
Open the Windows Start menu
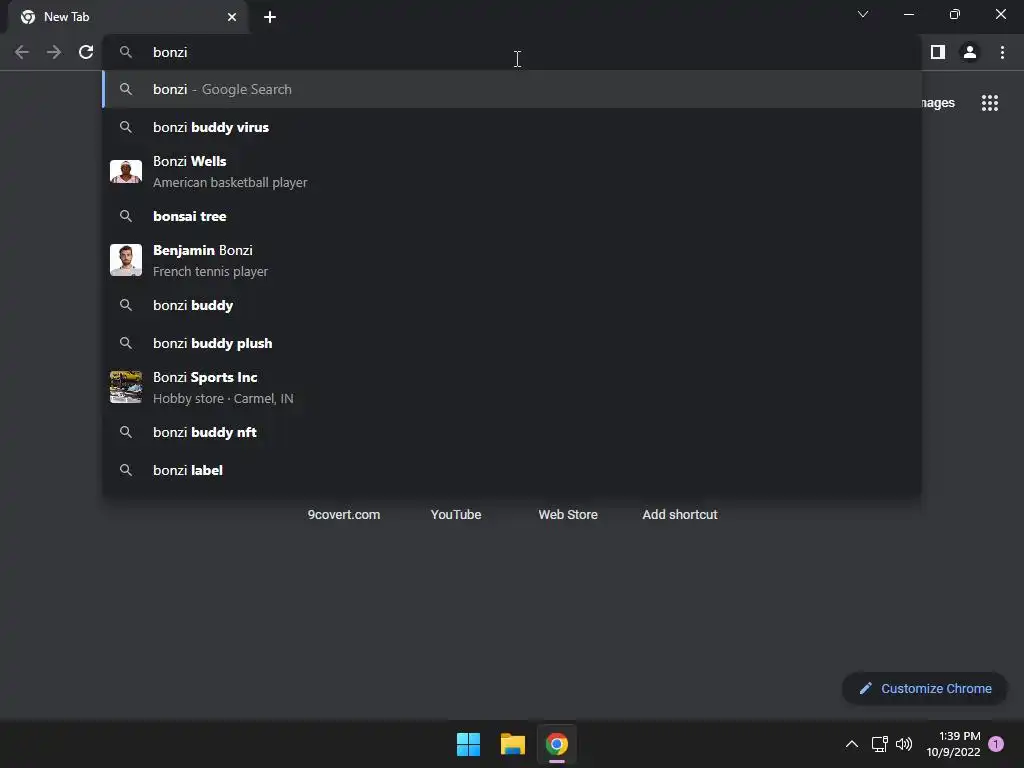pyautogui.click(x=468, y=744)
